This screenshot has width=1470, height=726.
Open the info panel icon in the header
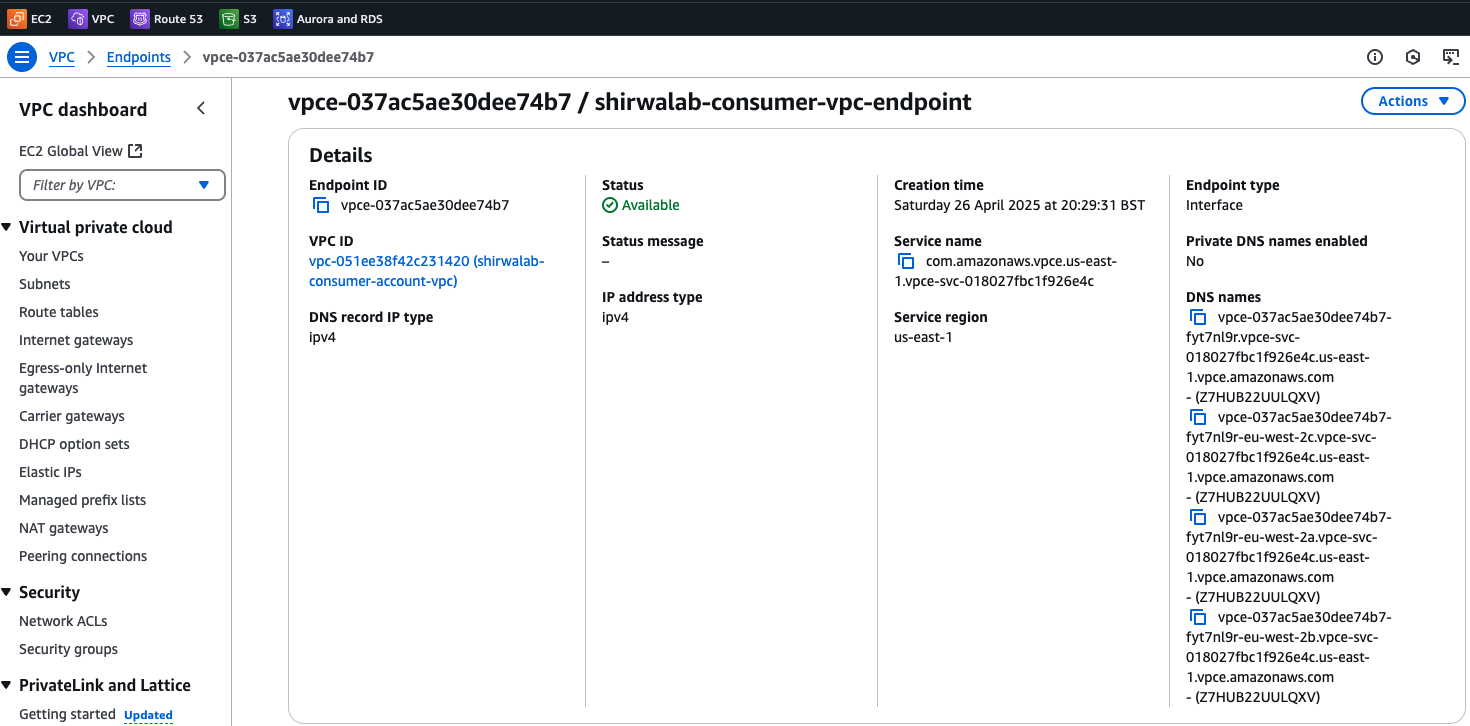pyautogui.click(x=1375, y=57)
